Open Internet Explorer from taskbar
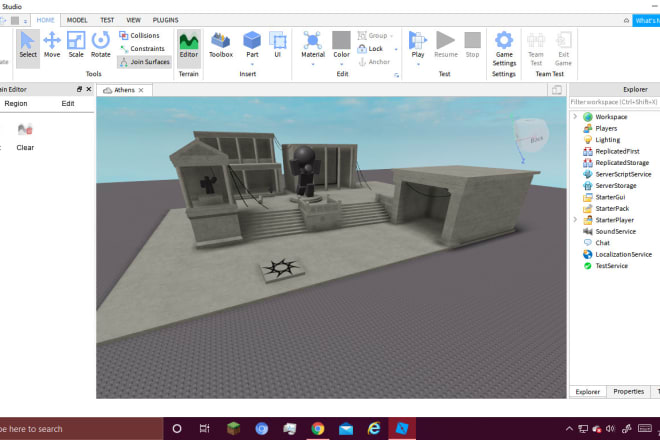The image size is (660, 440). [374, 429]
